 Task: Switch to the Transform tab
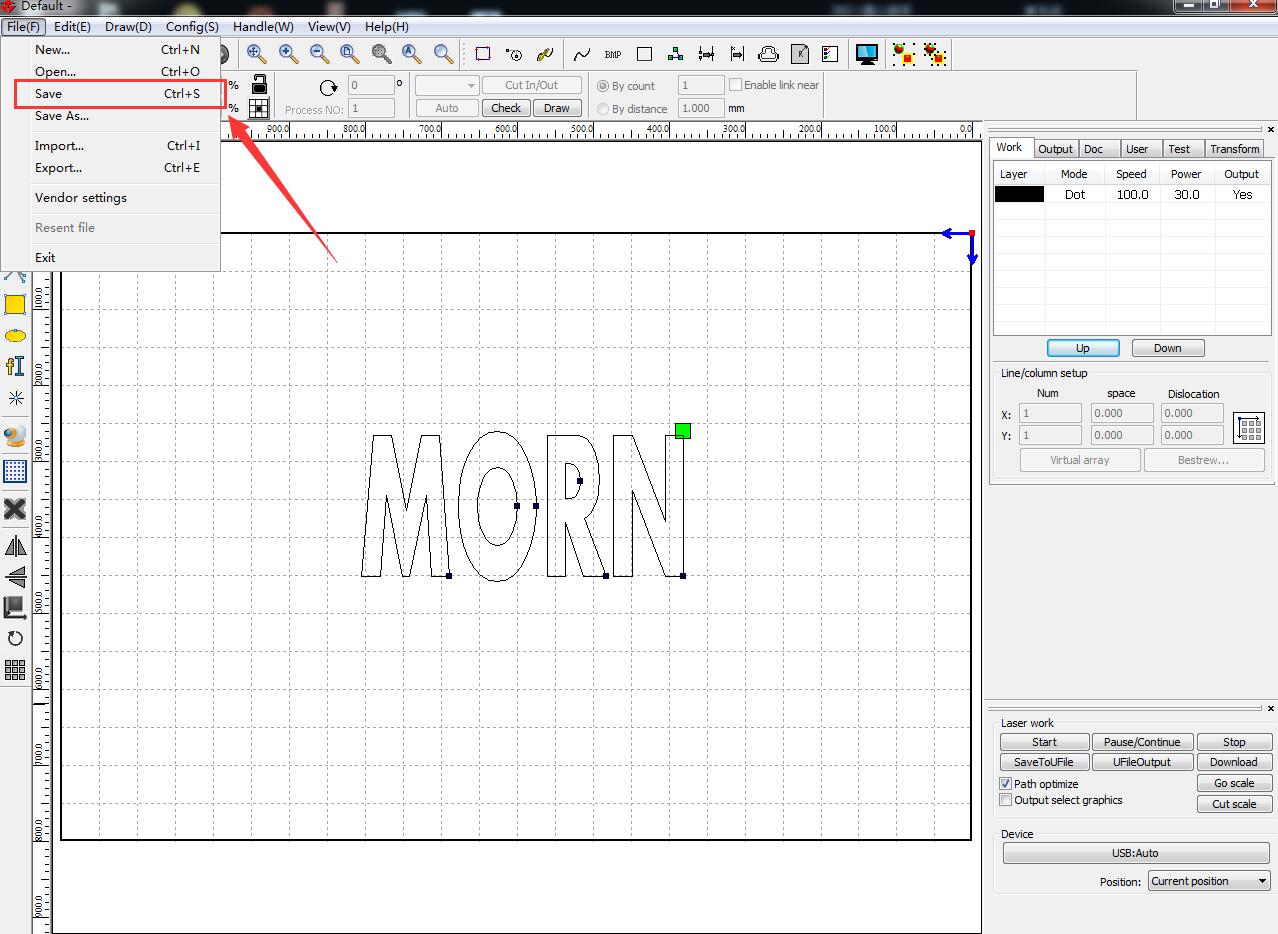pyautogui.click(x=1235, y=149)
